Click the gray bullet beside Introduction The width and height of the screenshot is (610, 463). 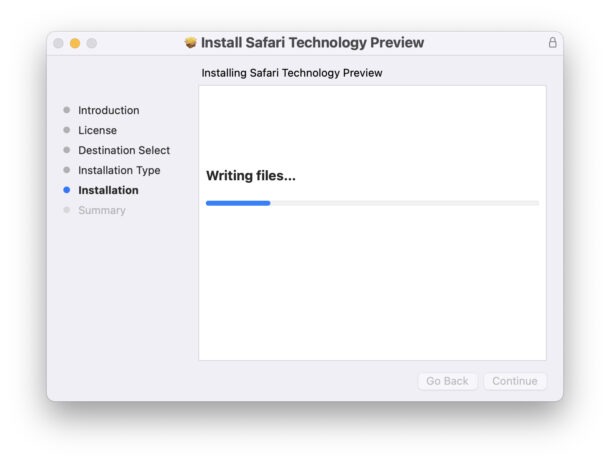(67, 110)
